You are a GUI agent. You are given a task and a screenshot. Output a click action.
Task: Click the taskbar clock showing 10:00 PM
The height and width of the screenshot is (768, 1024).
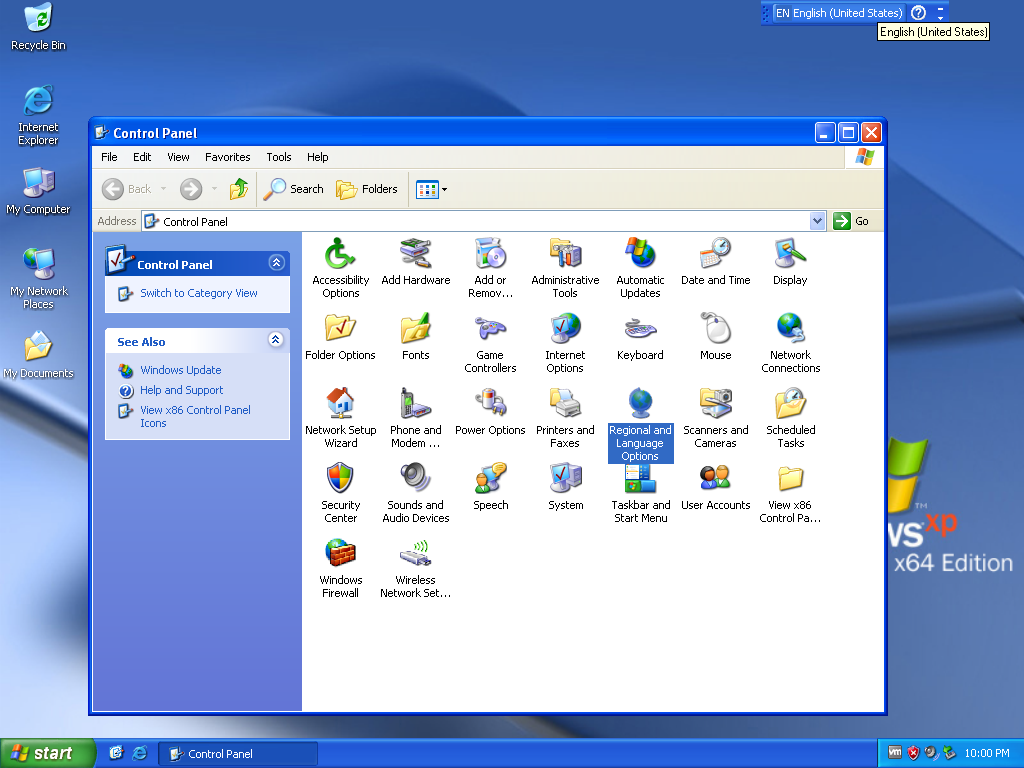pyautogui.click(x=987, y=753)
